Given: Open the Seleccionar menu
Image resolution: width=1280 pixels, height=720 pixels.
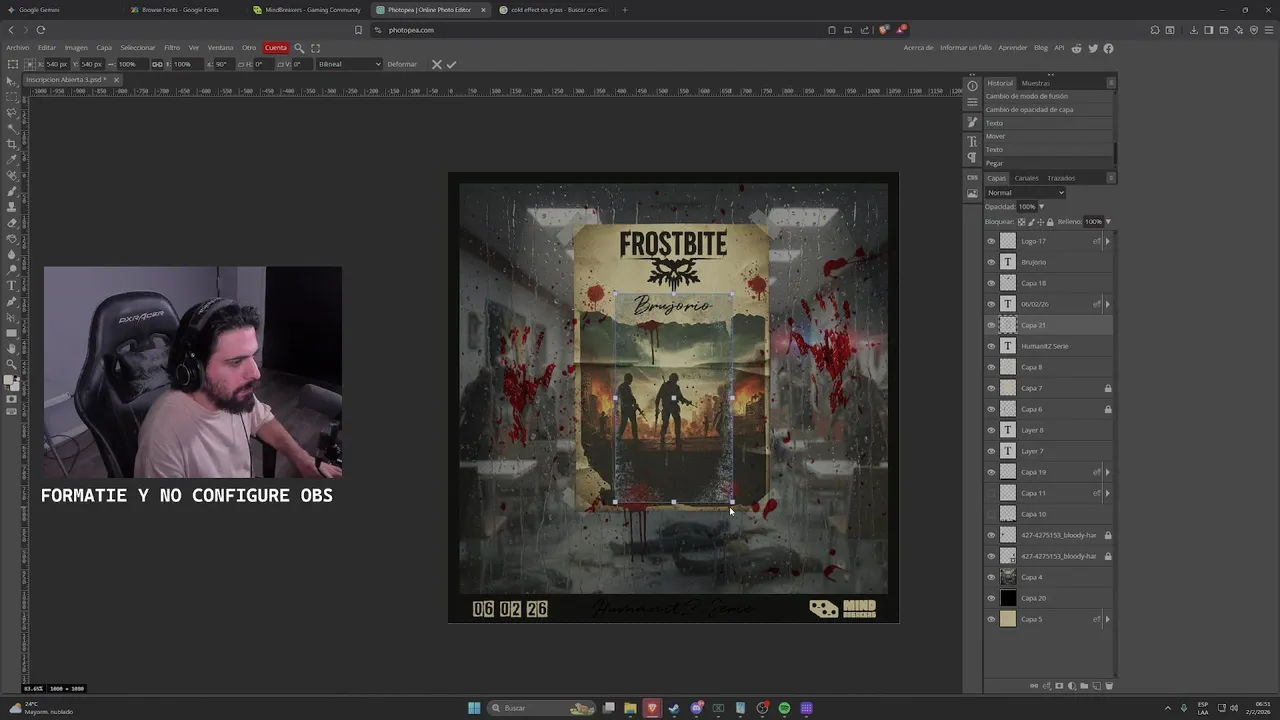Looking at the screenshot, I should click(x=138, y=48).
